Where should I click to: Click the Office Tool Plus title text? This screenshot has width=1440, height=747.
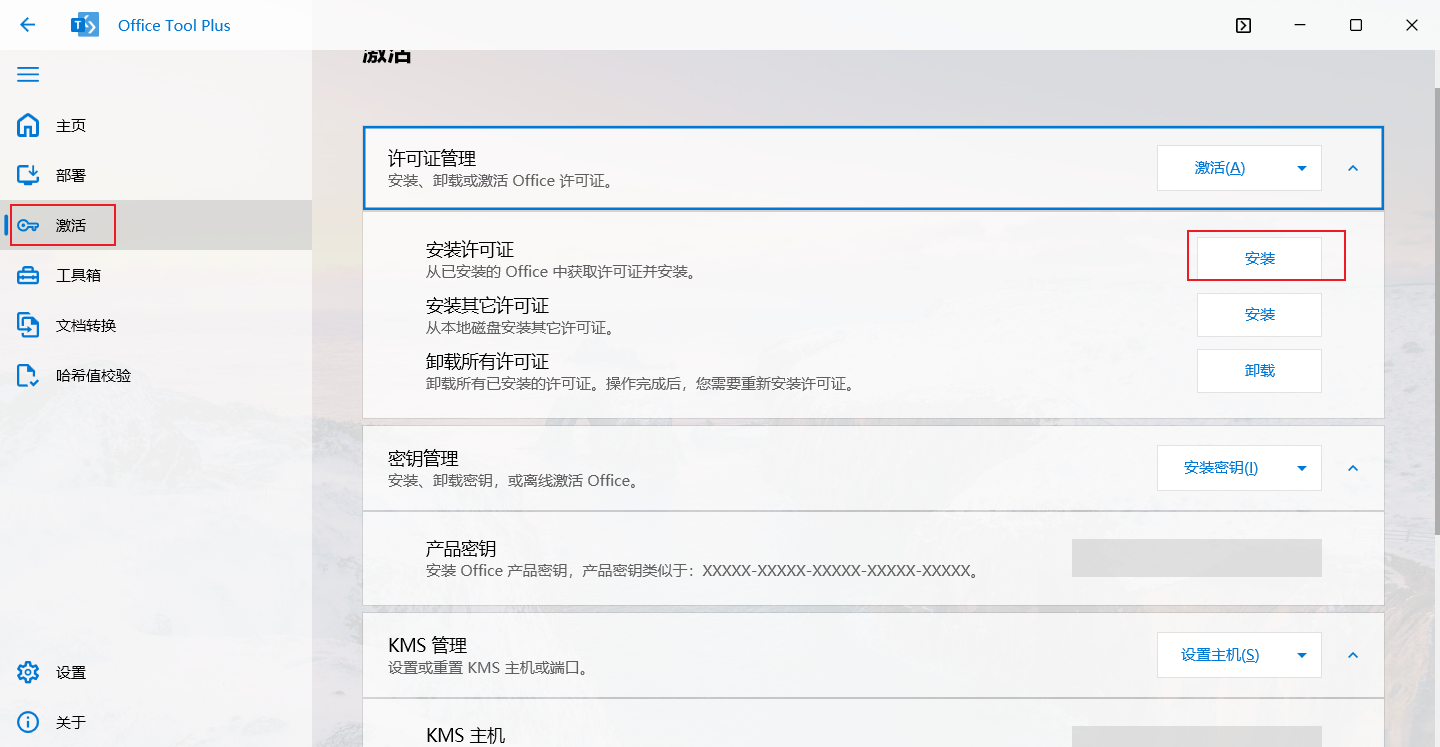coord(174,25)
